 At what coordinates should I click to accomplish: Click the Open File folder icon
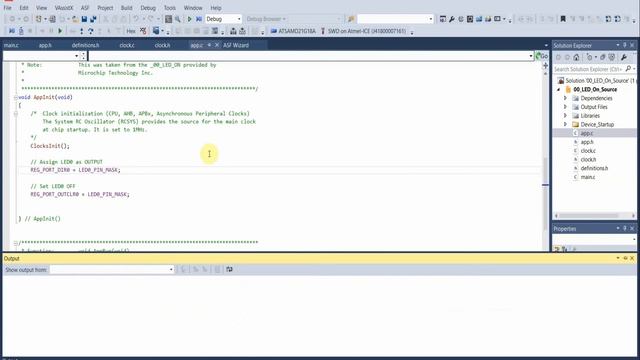76,19
